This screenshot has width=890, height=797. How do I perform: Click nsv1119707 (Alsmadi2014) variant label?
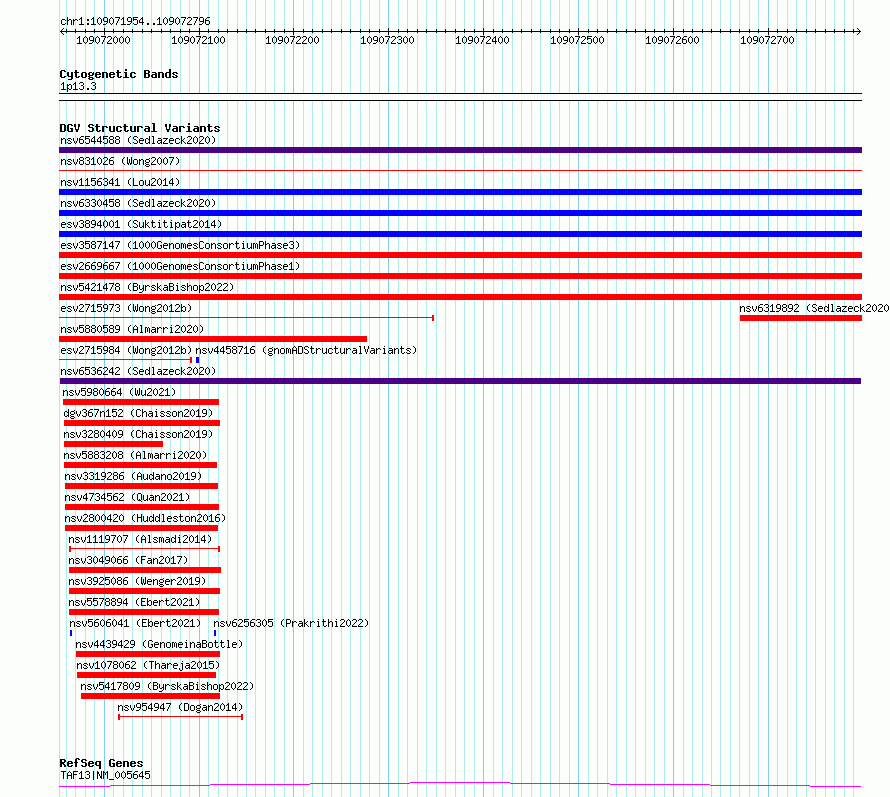[140, 539]
